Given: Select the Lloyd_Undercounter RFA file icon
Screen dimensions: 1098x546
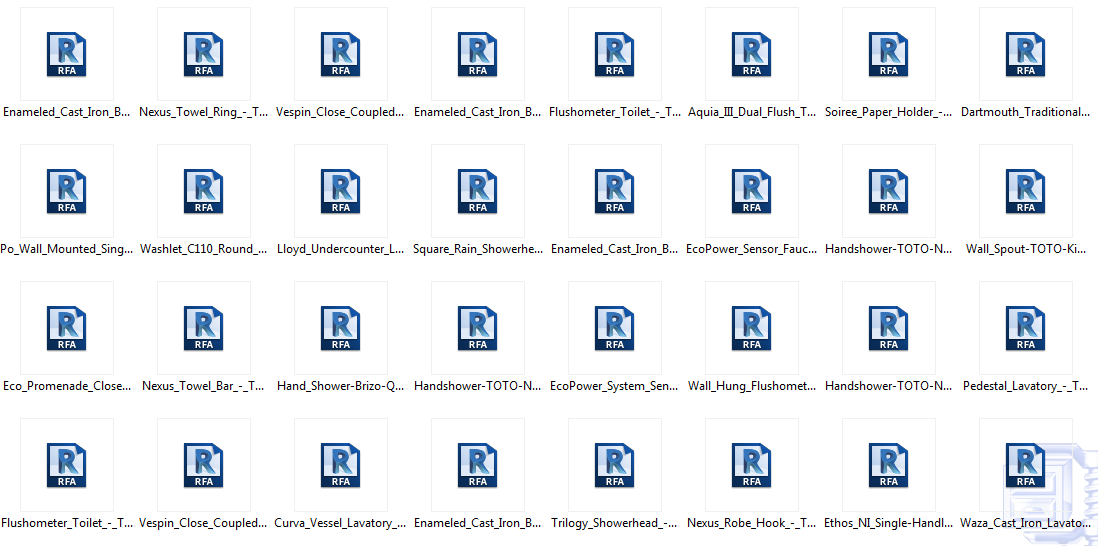Looking at the screenshot, I should click(340, 191).
